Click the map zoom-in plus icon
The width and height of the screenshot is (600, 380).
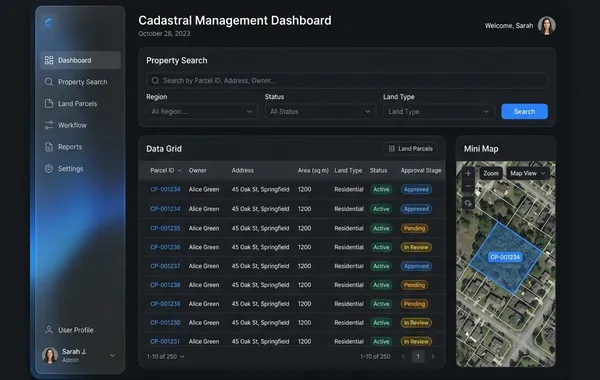coord(468,173)
